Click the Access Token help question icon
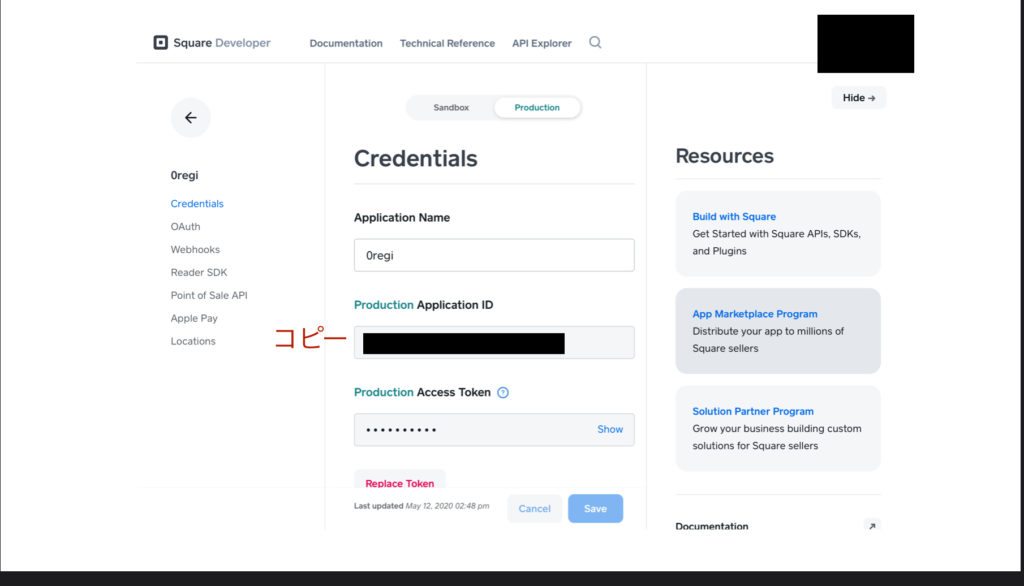Screen dimensions: 1024x586 pos(503,393)
